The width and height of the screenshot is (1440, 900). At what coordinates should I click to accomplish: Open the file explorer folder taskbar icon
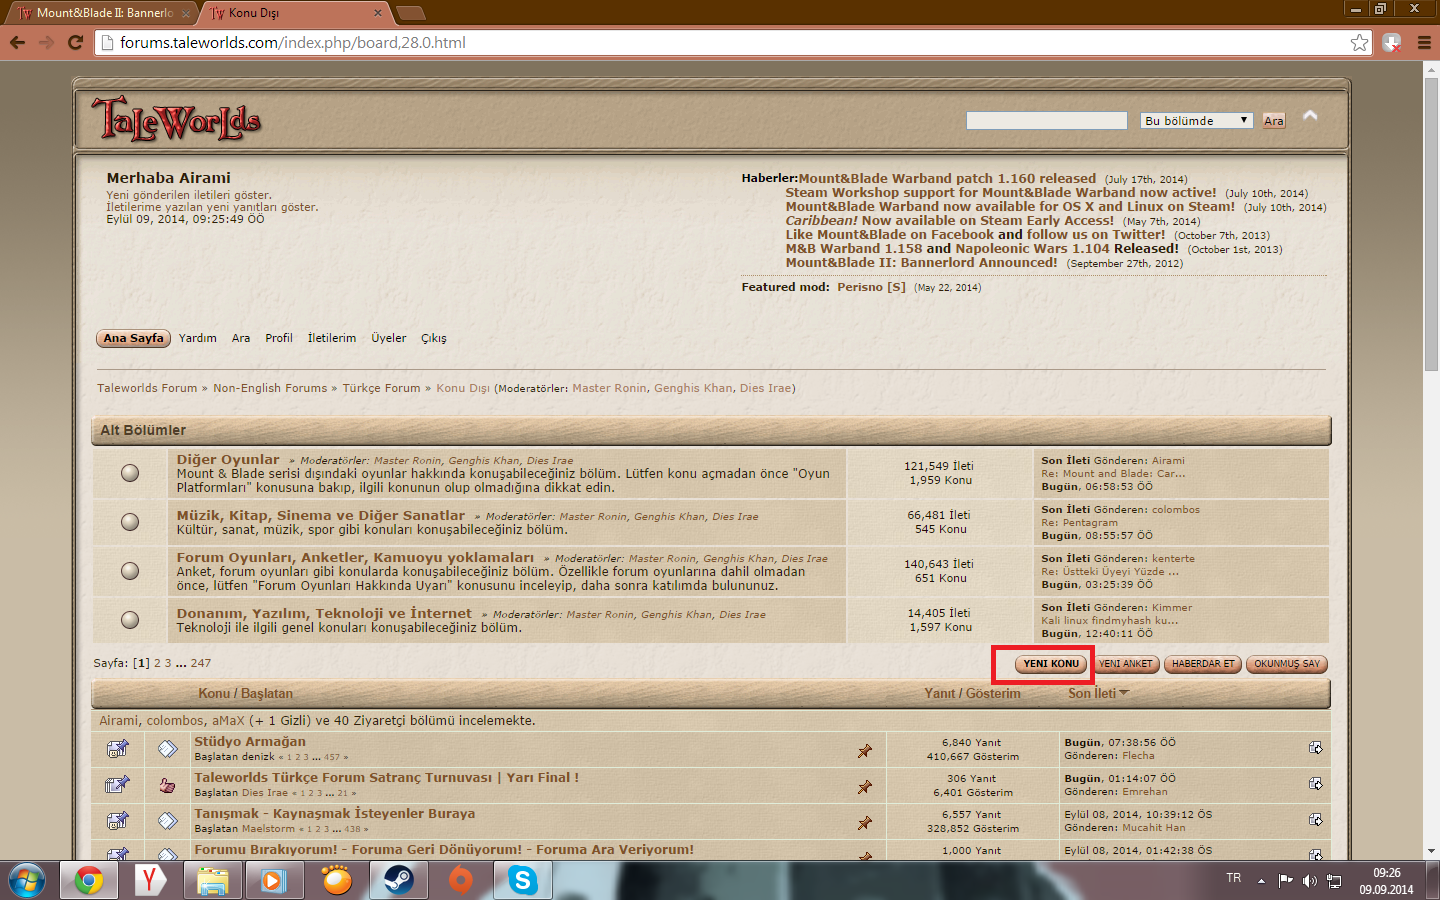212,881
